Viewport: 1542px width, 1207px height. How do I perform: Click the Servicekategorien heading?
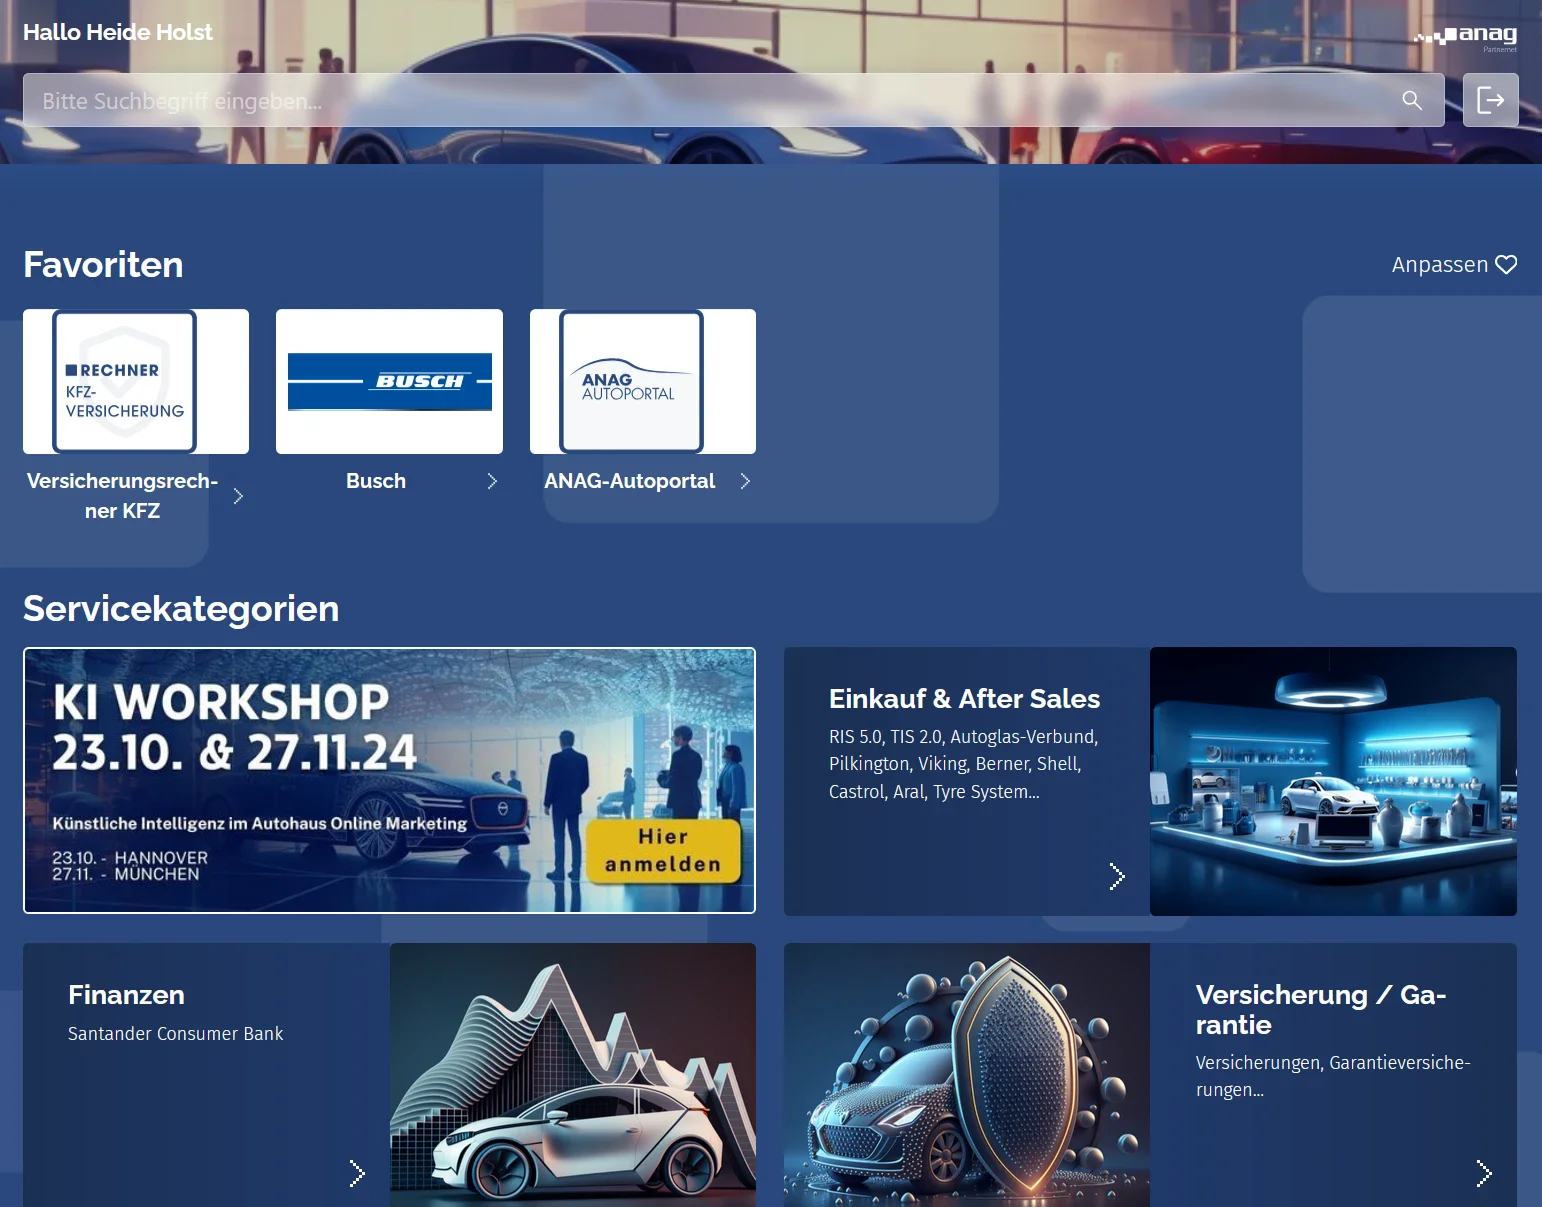click(x=181, y=608)
